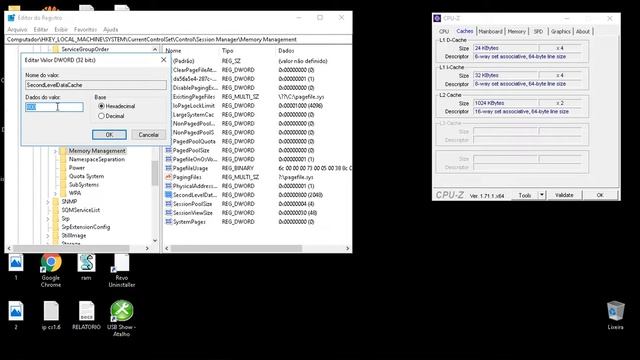Open the RELATORIO document icon
Image resolution: width=640 pixels, height=360 pixels.
pyautogui.click(x=86, y=311)
